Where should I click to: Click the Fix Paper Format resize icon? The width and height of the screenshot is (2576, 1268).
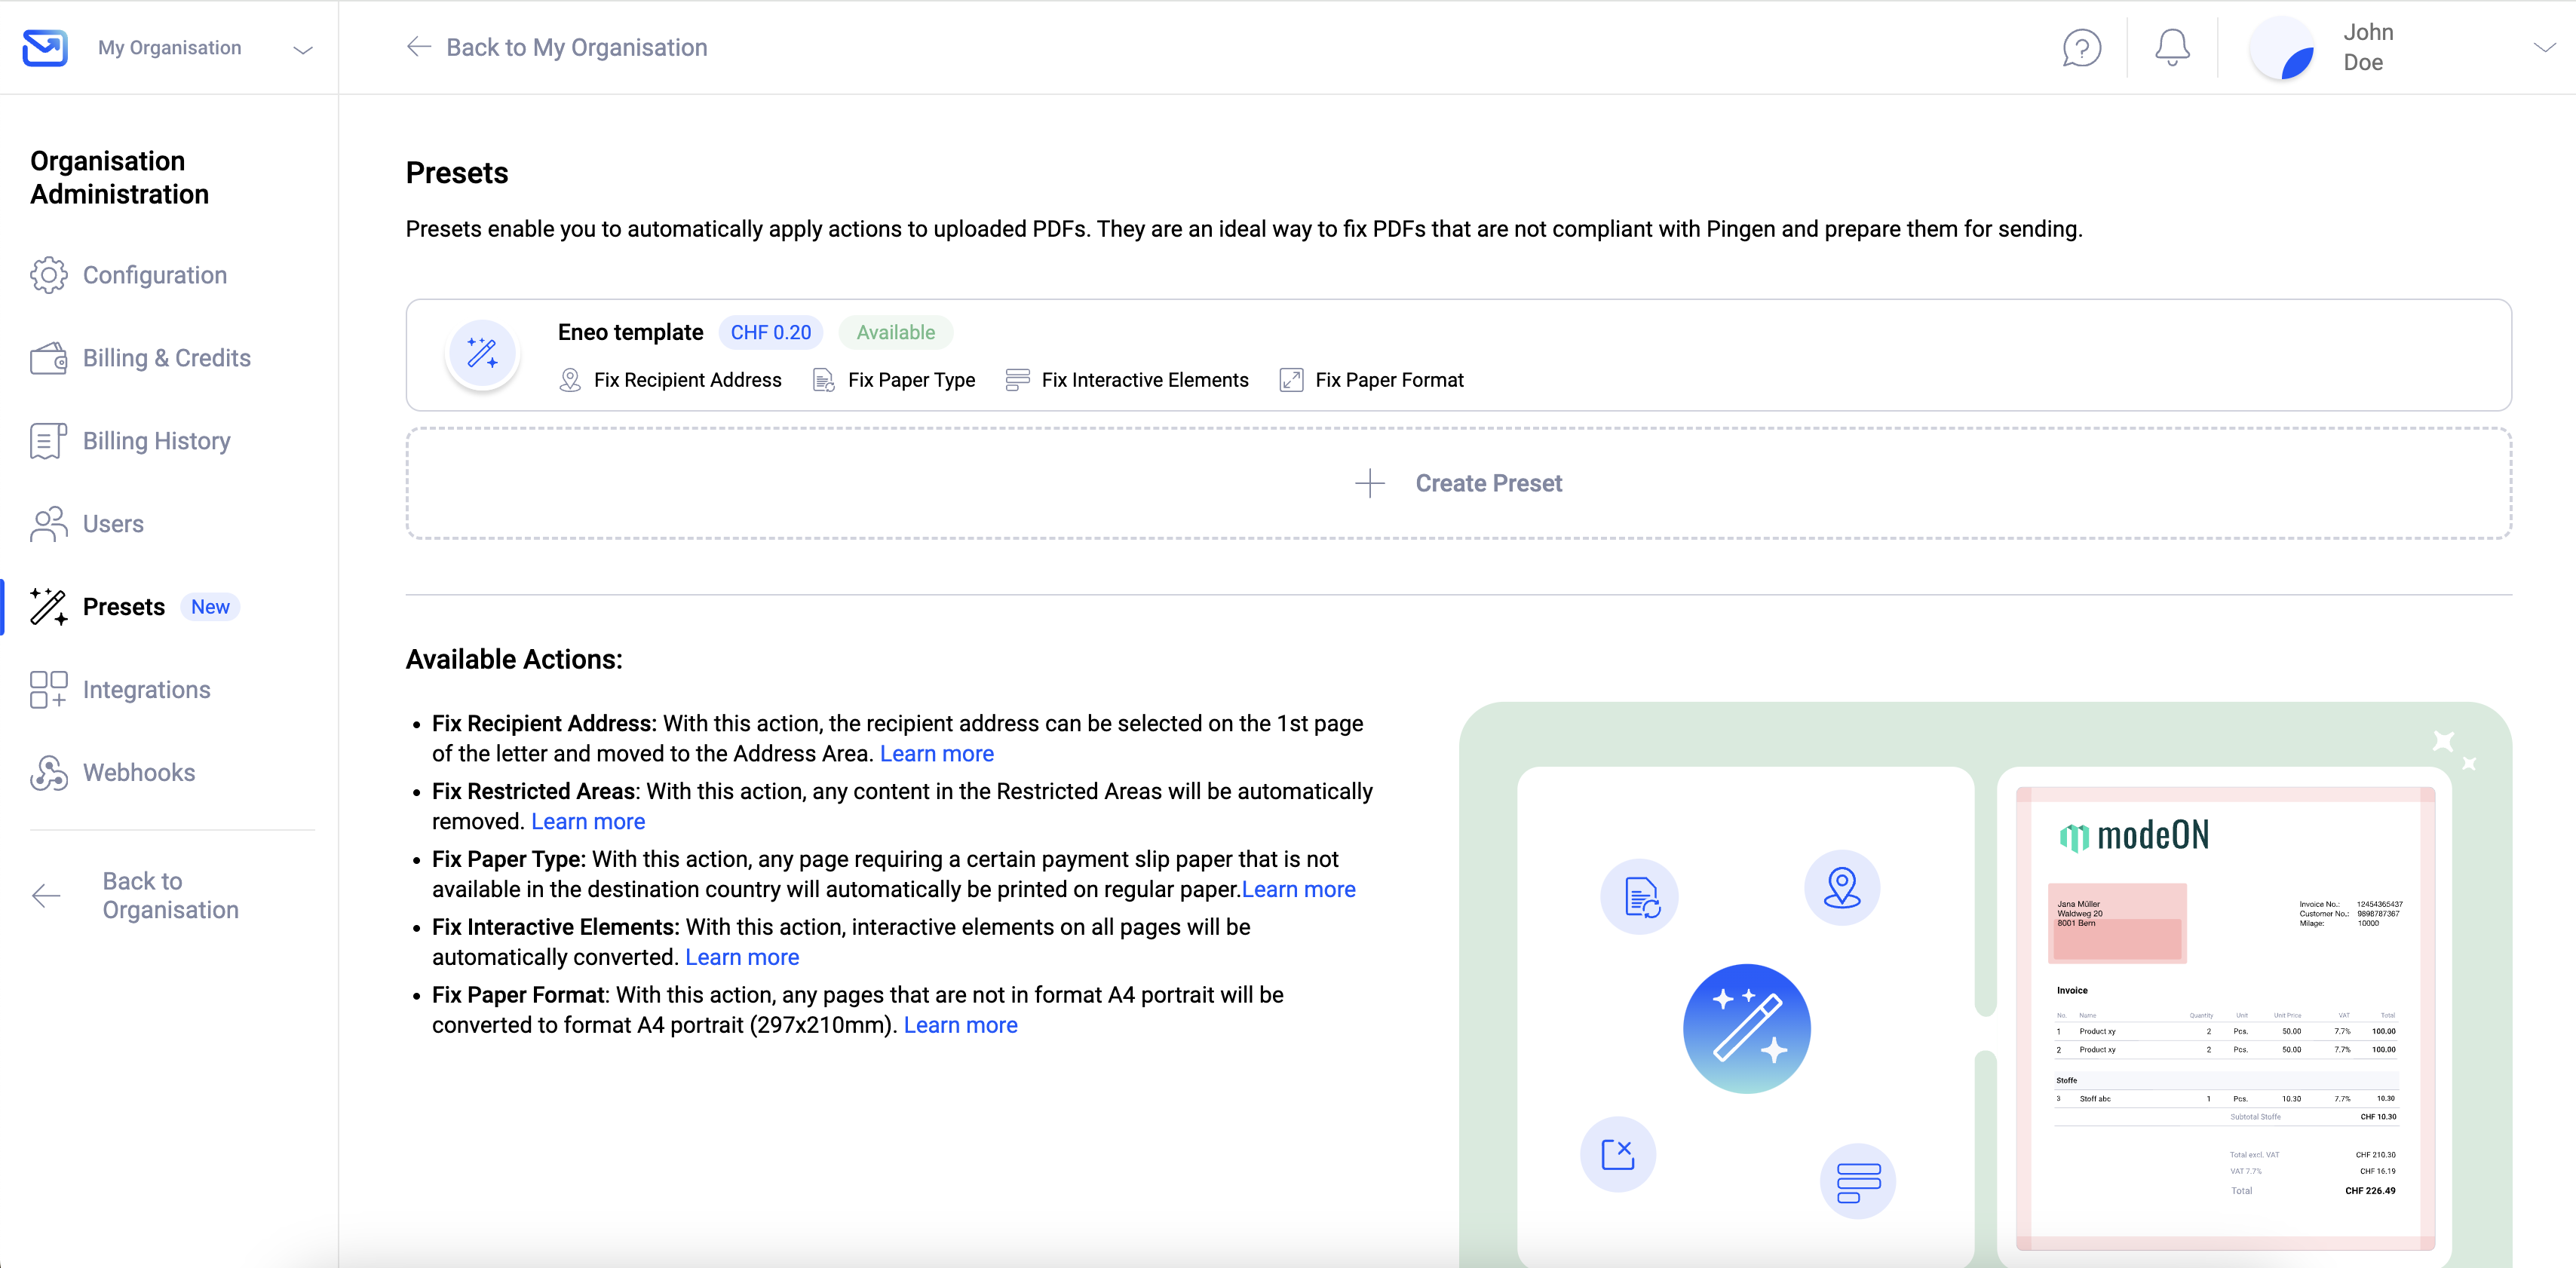pyautogui.click(x=1291, y=380)
